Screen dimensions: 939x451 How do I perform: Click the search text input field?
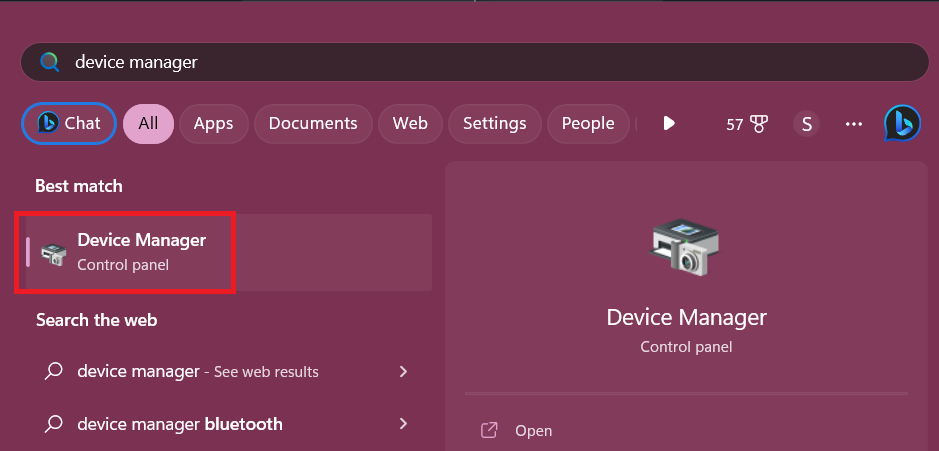pos(480,62)
